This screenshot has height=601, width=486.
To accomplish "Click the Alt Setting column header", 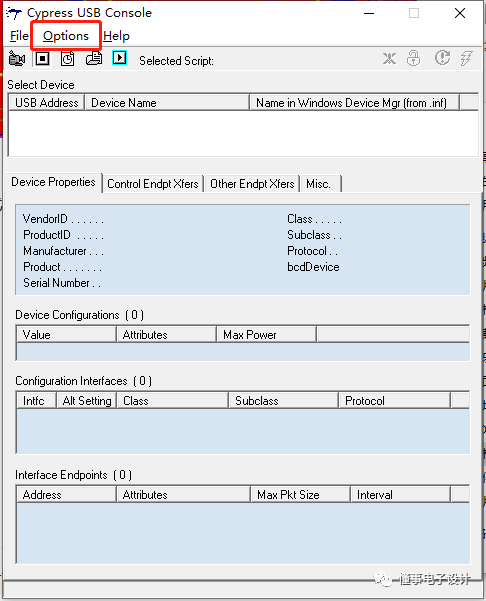I will [87, 401].
